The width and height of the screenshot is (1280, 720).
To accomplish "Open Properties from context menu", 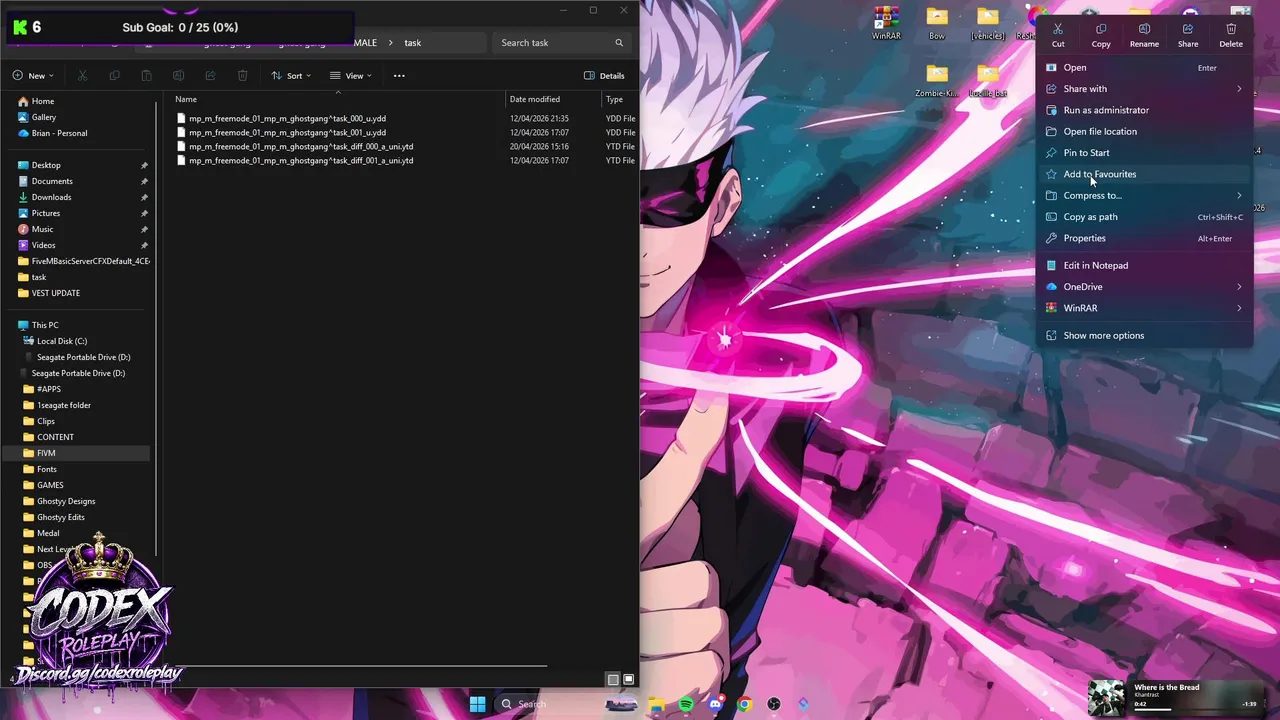I will click(1145, 238).
